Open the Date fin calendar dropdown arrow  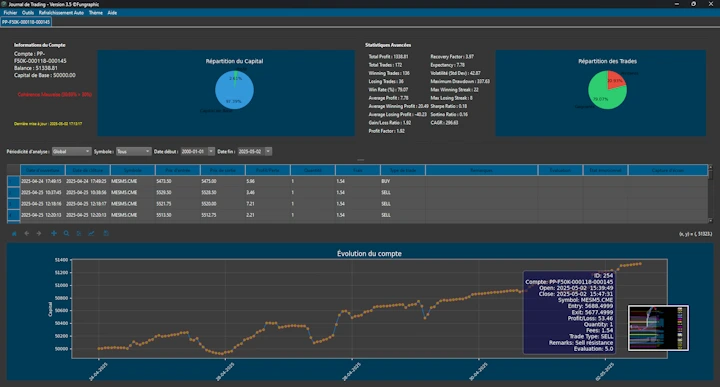[x=268, y=151]
